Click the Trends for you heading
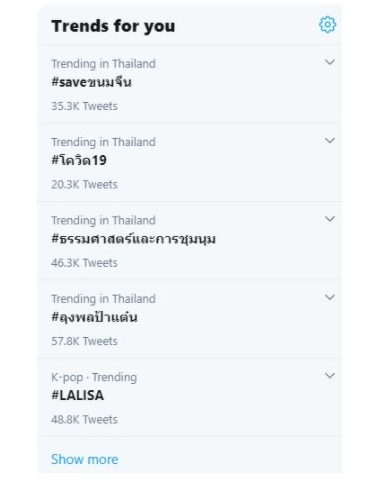 point(113,26)
